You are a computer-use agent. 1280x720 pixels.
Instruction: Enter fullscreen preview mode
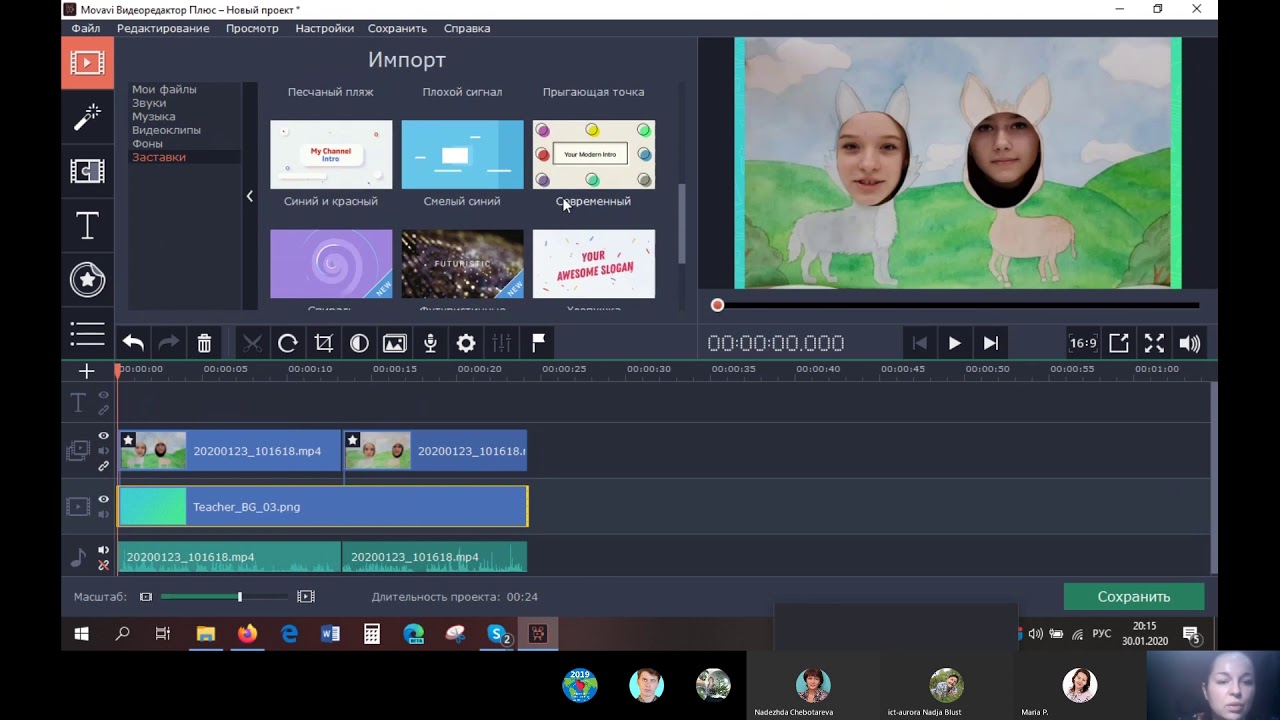1154,343
